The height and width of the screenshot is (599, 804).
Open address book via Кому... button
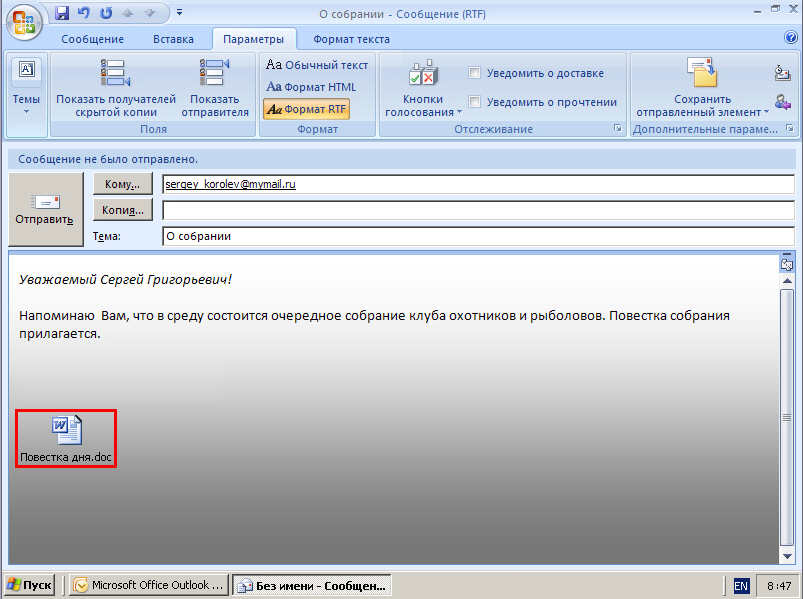(123, 184)
